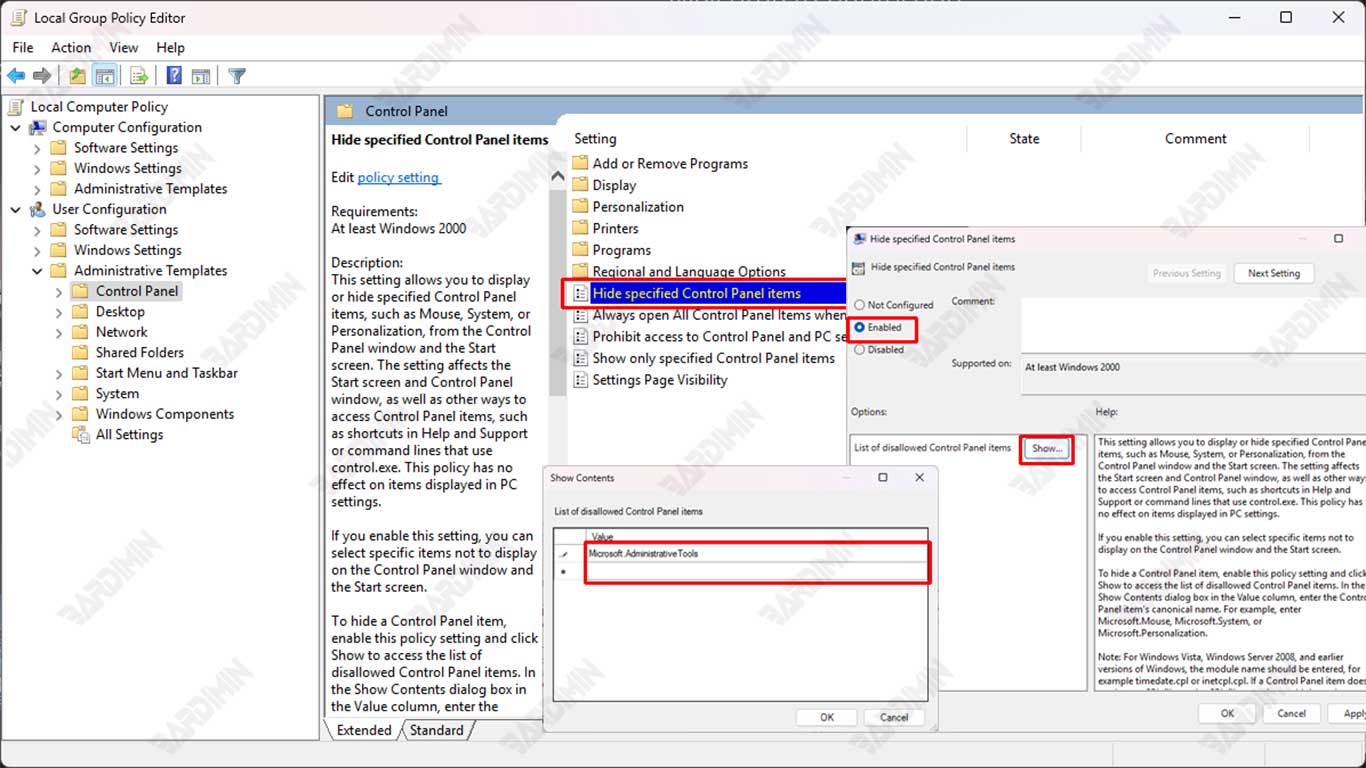
Task: Expand Administrative Templates under Computer Configuration
Action: click(x=38, y=189)
